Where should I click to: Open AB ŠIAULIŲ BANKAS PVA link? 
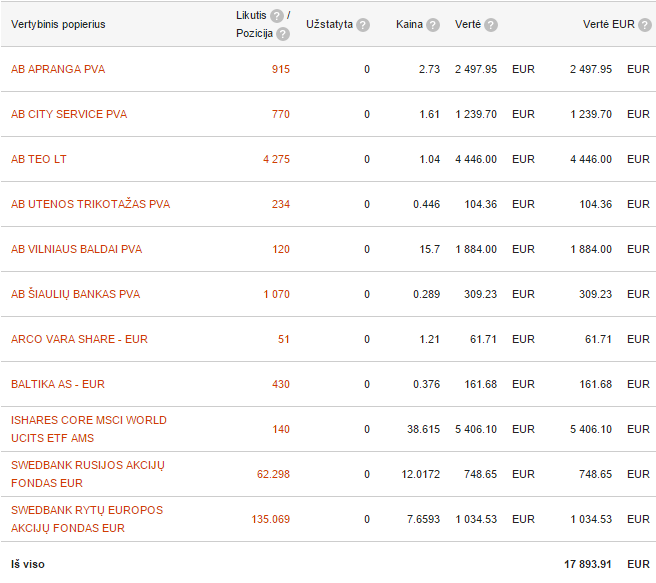click(x=75, y=294)
